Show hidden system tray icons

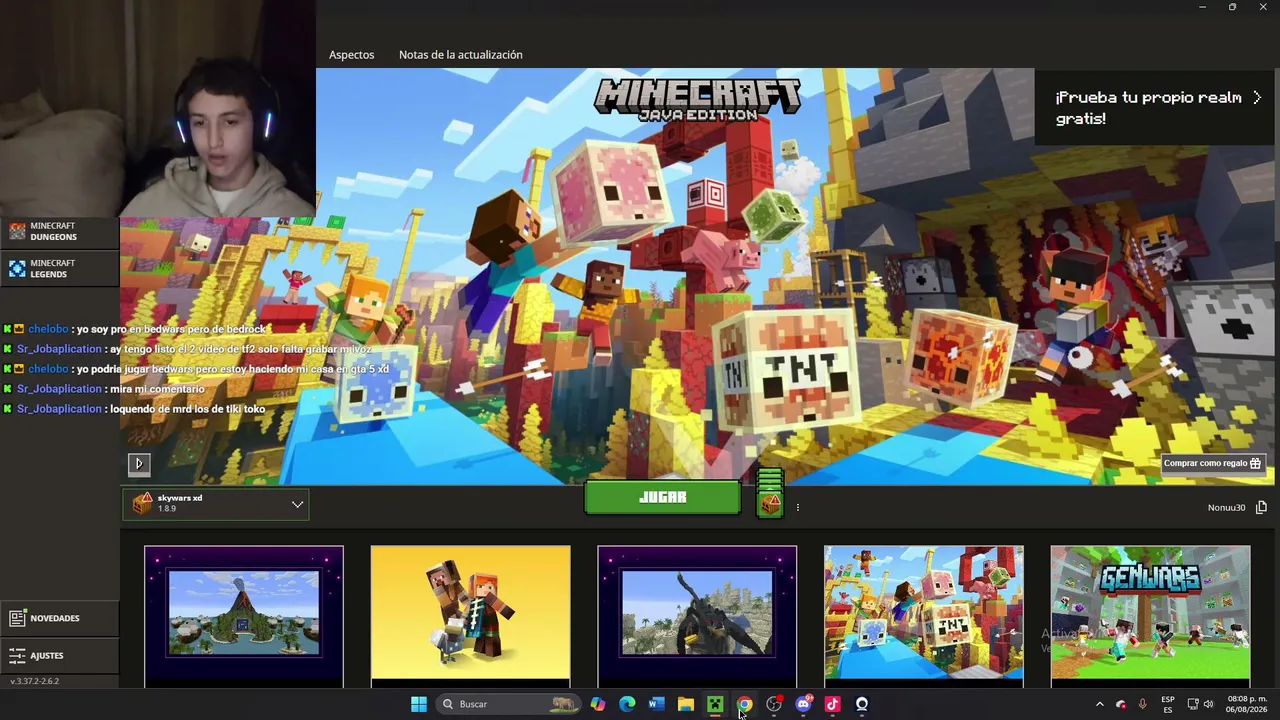point(1100,704)
